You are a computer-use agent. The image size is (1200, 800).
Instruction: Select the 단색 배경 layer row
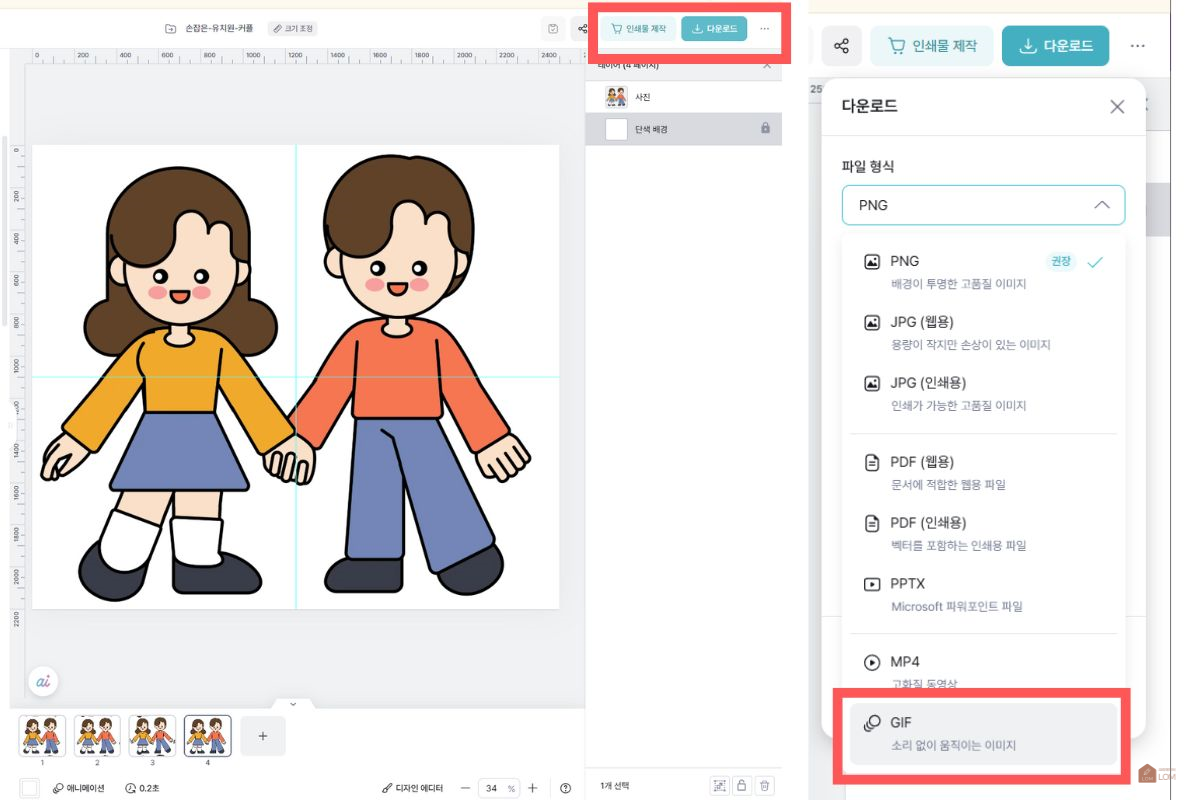click(x=683, y=129)
